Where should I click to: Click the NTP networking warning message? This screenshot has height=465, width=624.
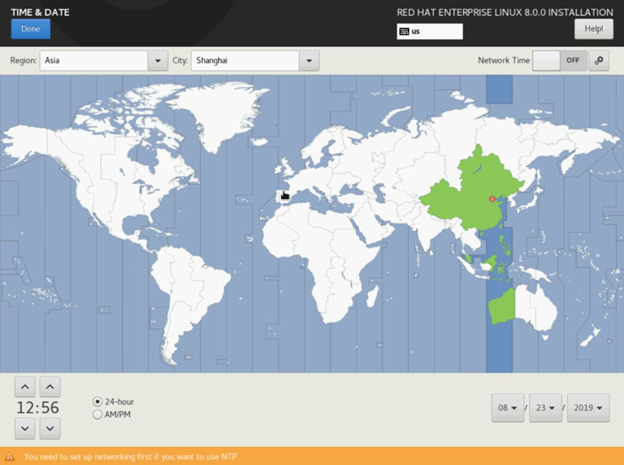(x=131, y=457)
